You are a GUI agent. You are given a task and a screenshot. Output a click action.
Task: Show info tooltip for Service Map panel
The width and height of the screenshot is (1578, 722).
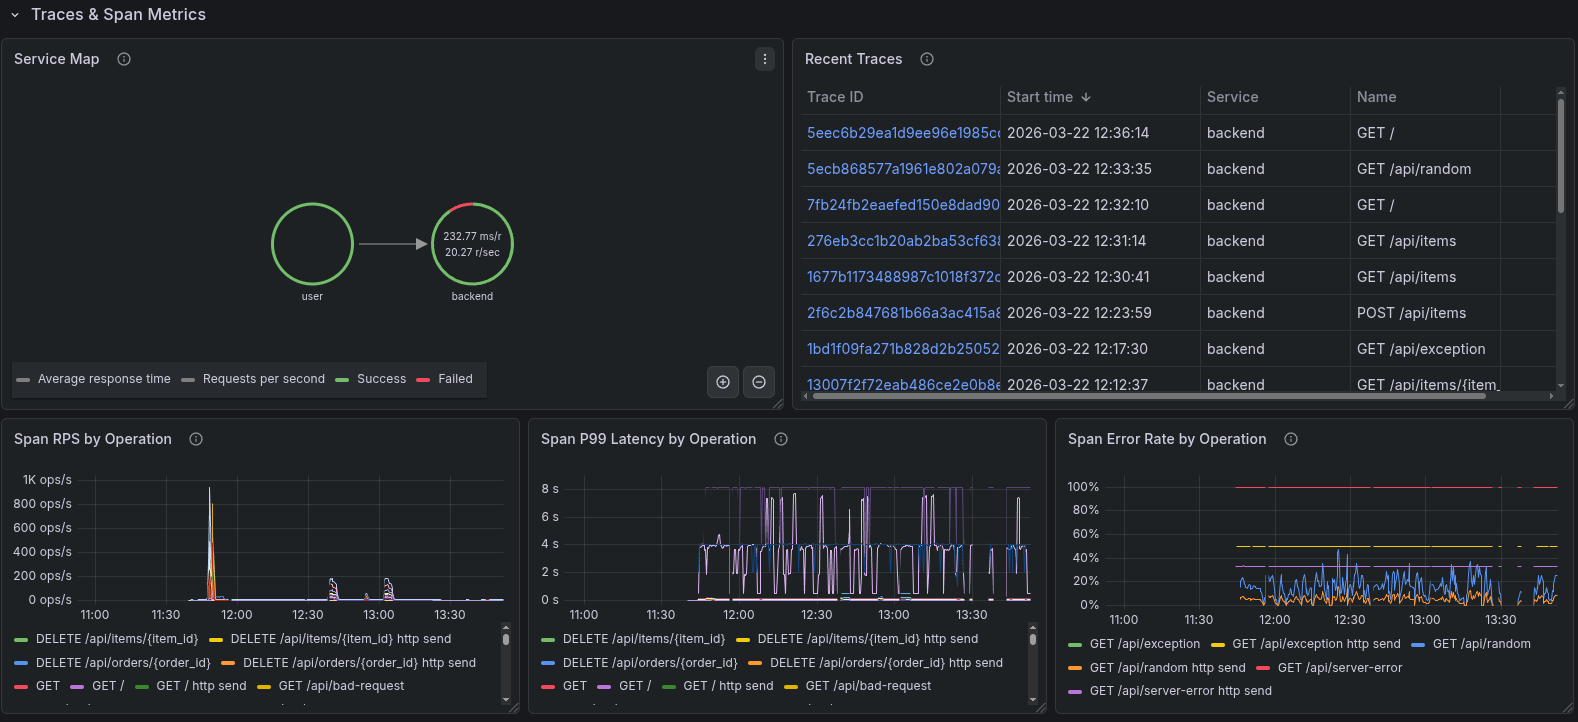tap(124, 59)
